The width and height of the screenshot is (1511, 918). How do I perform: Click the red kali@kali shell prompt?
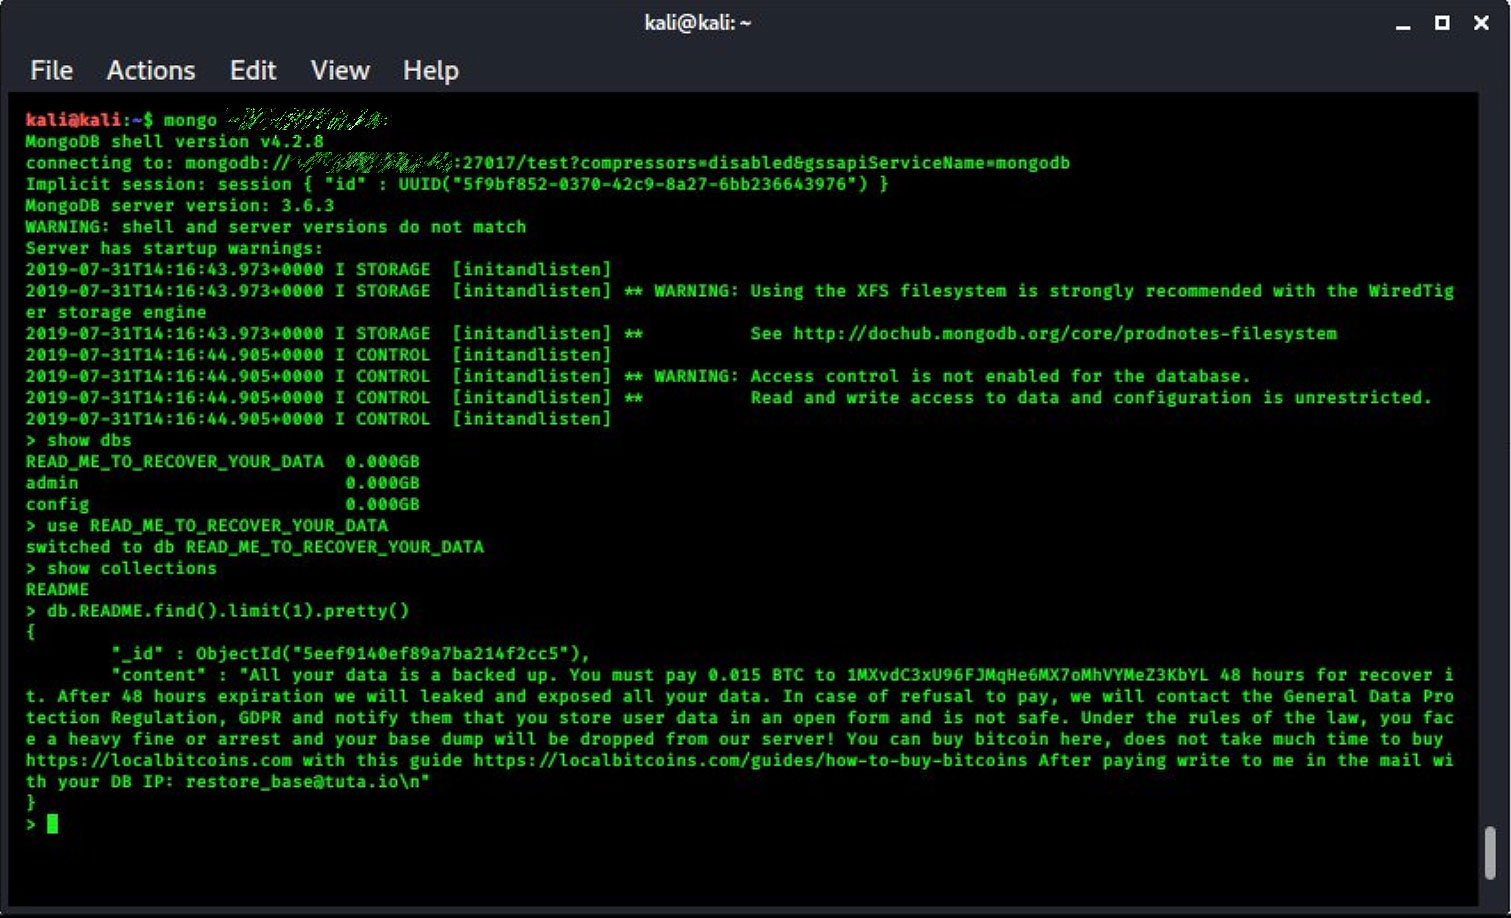click(73, 120)
